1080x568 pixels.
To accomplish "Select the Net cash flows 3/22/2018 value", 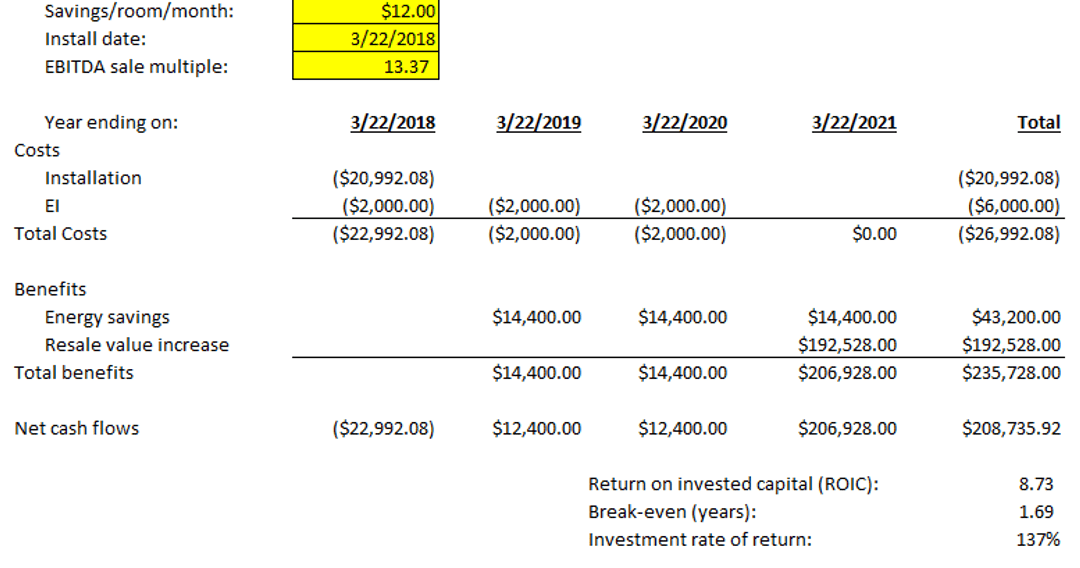I will click(x=383, y=429).
